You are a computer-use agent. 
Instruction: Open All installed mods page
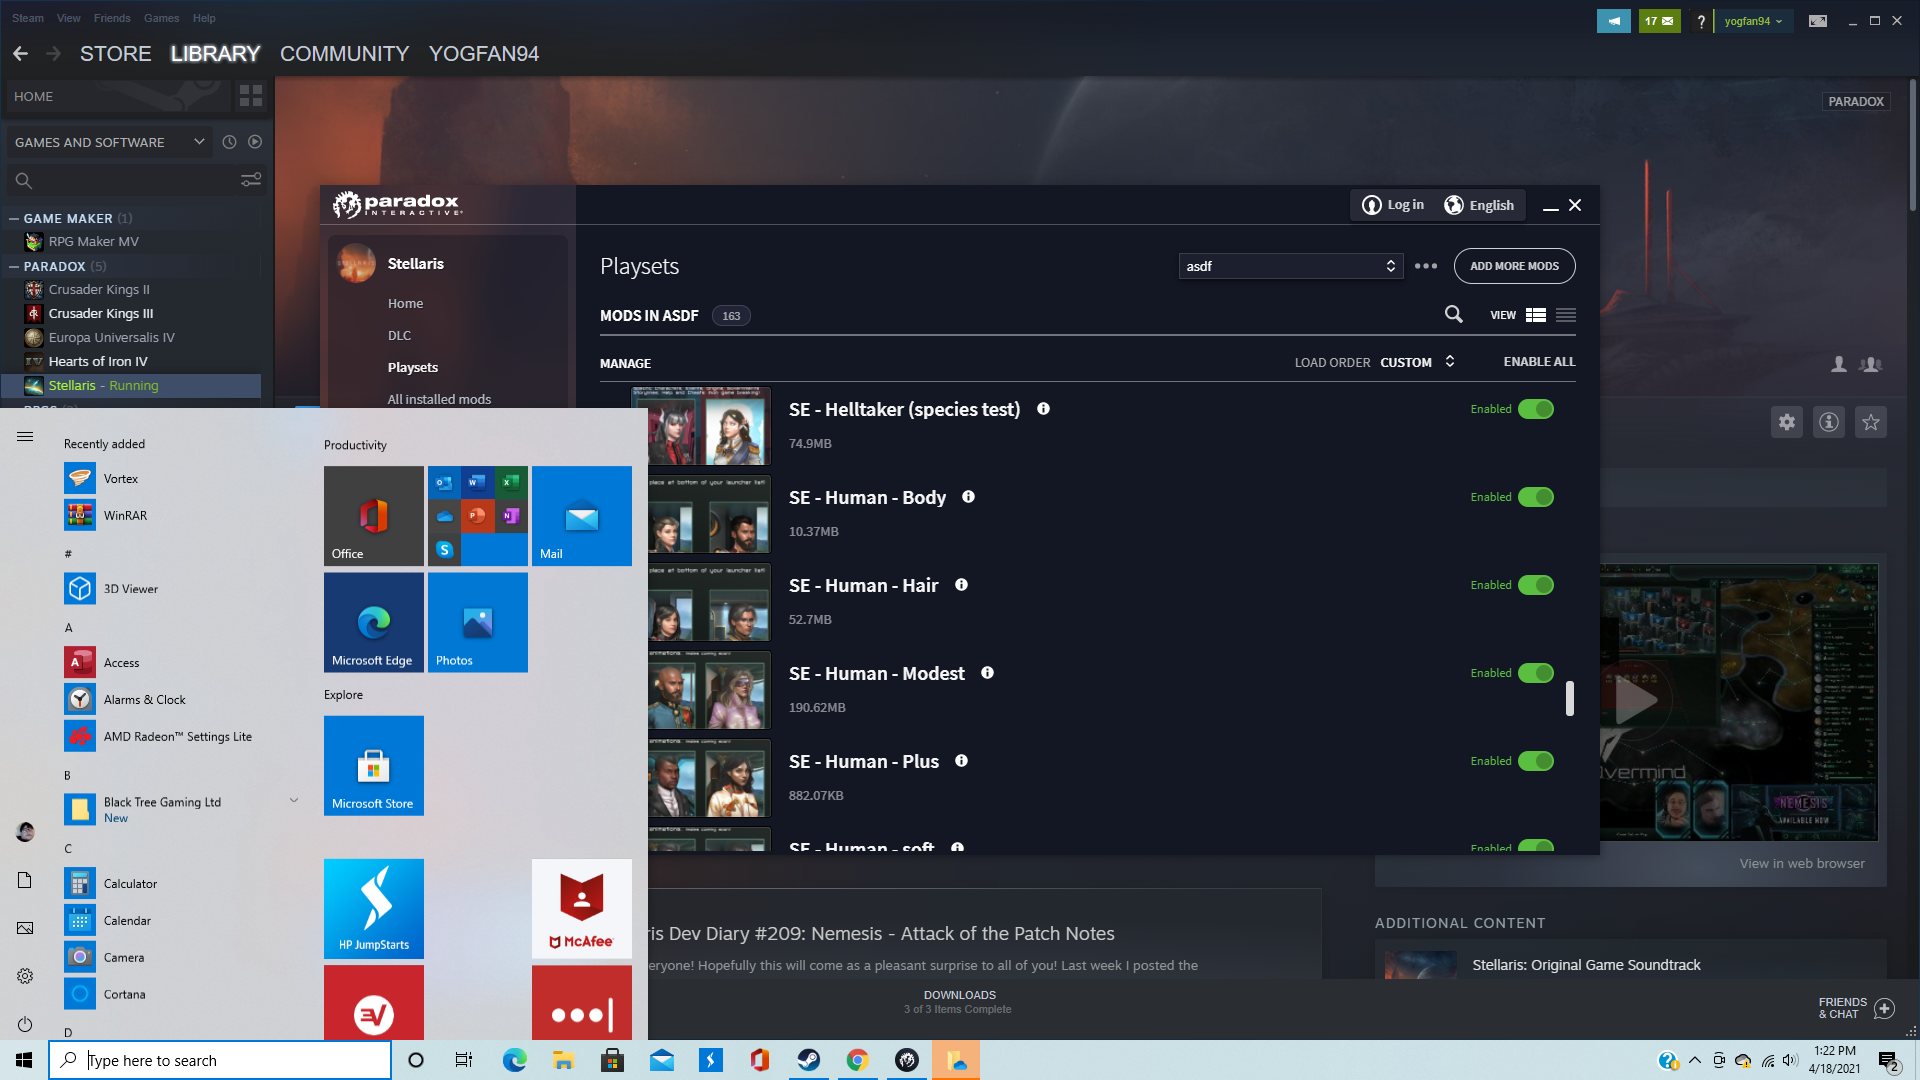coord(439,399)
